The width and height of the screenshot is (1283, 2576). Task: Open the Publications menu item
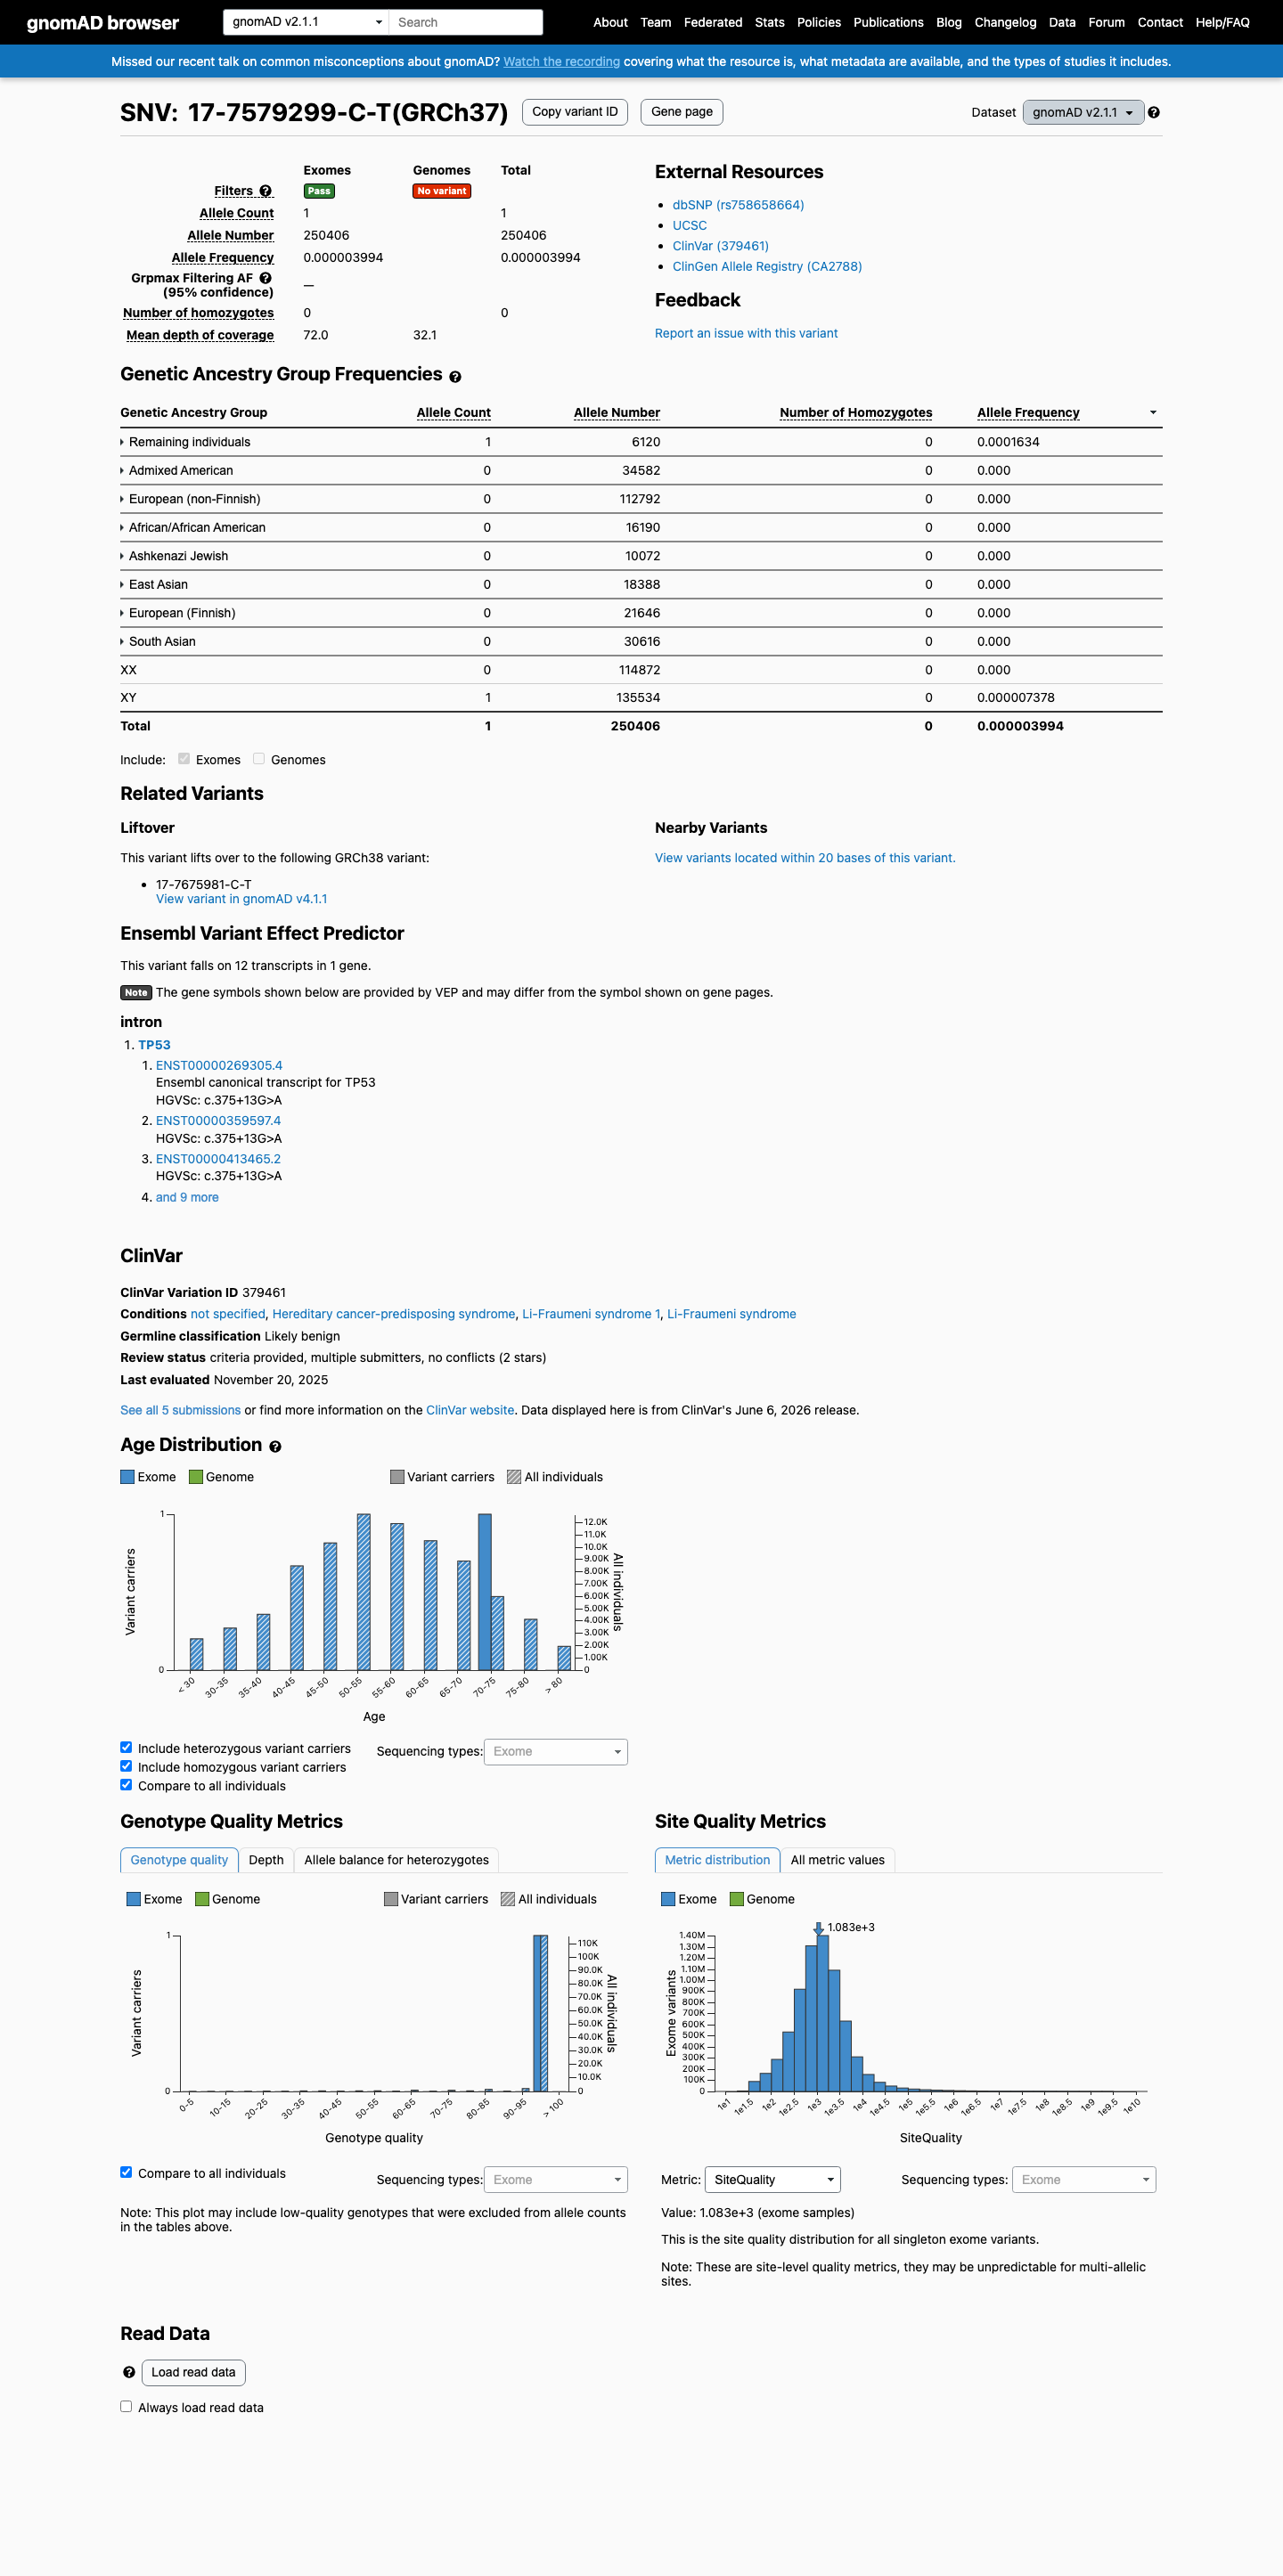(x=888, y=22)
